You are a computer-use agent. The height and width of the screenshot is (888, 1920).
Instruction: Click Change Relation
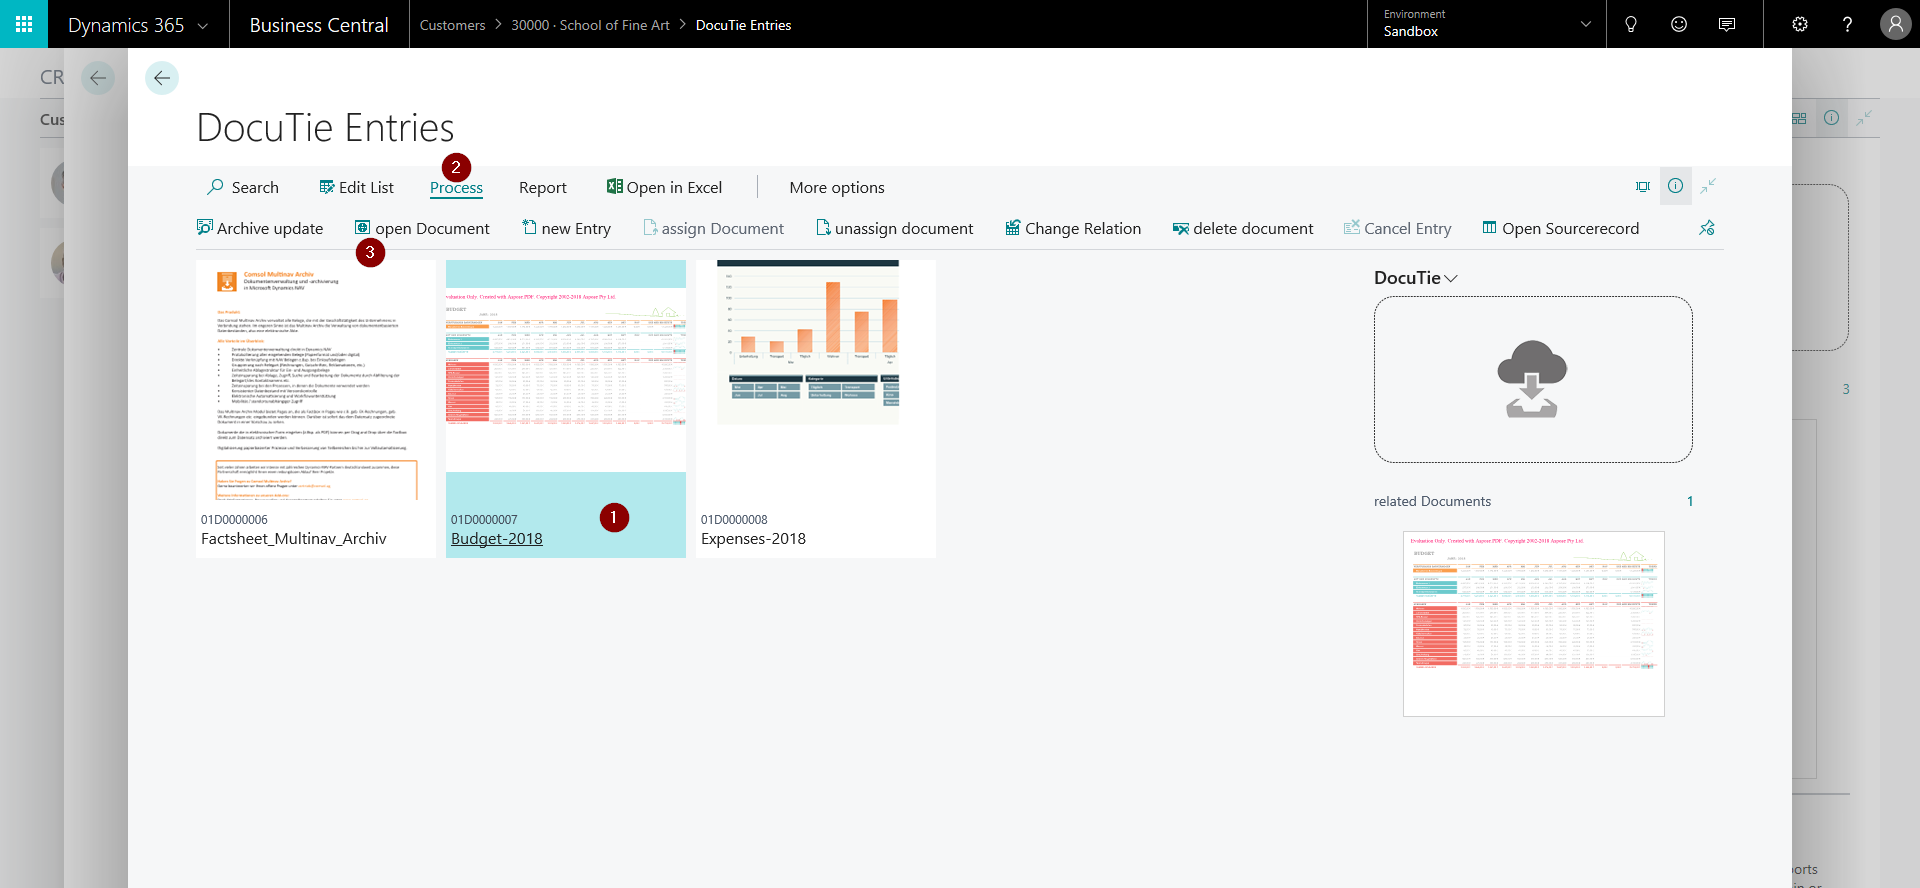1073,228
